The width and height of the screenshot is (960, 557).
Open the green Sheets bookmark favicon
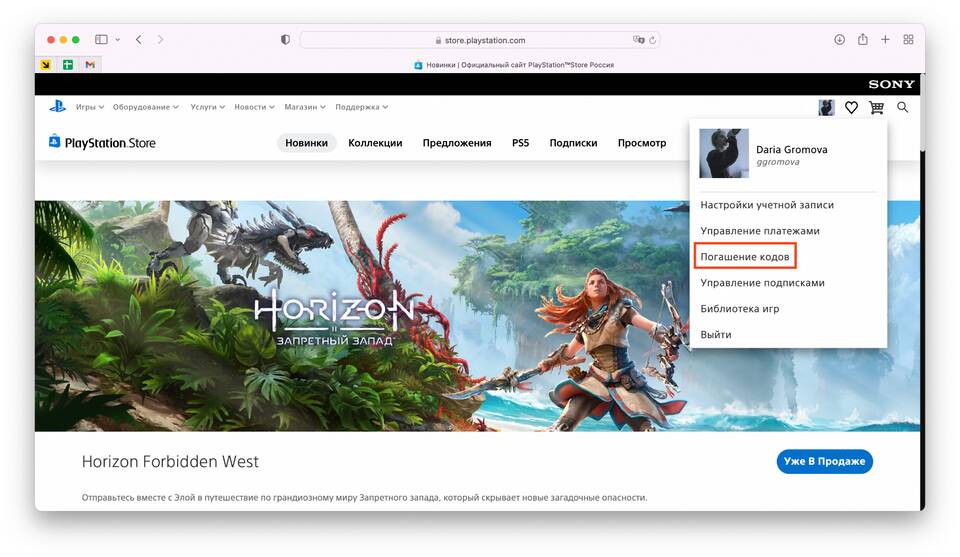(x=68, y=64)
